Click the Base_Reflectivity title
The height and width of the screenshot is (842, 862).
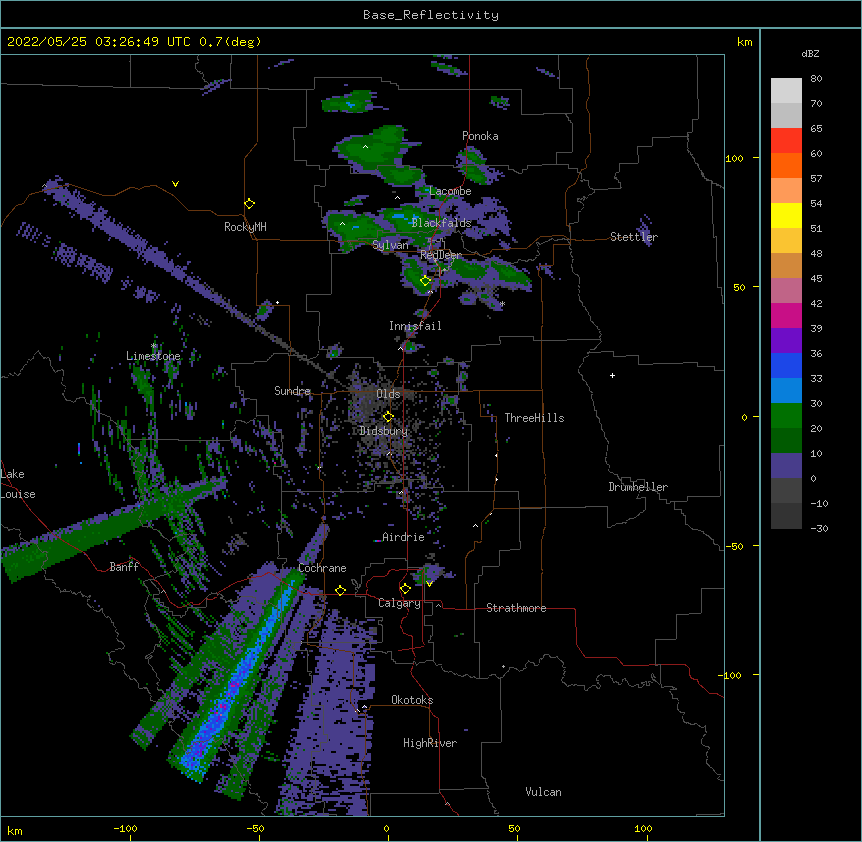(431, 15)
